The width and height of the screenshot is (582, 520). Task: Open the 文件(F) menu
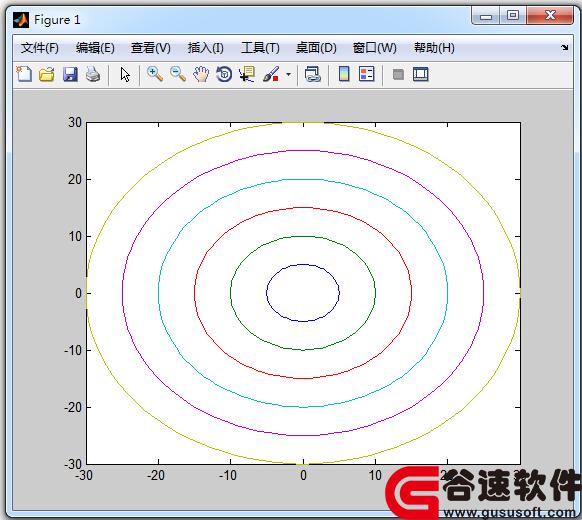(40, 48)
